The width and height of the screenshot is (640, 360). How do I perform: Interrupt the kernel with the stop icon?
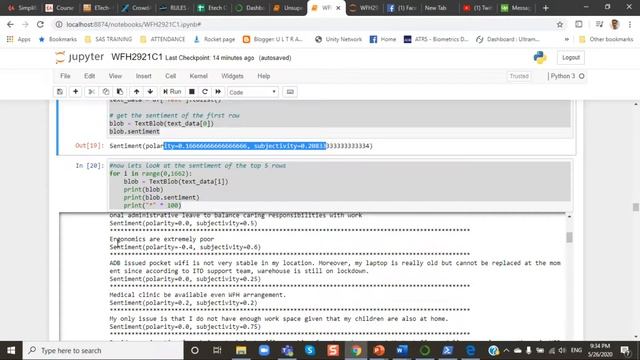191,92
